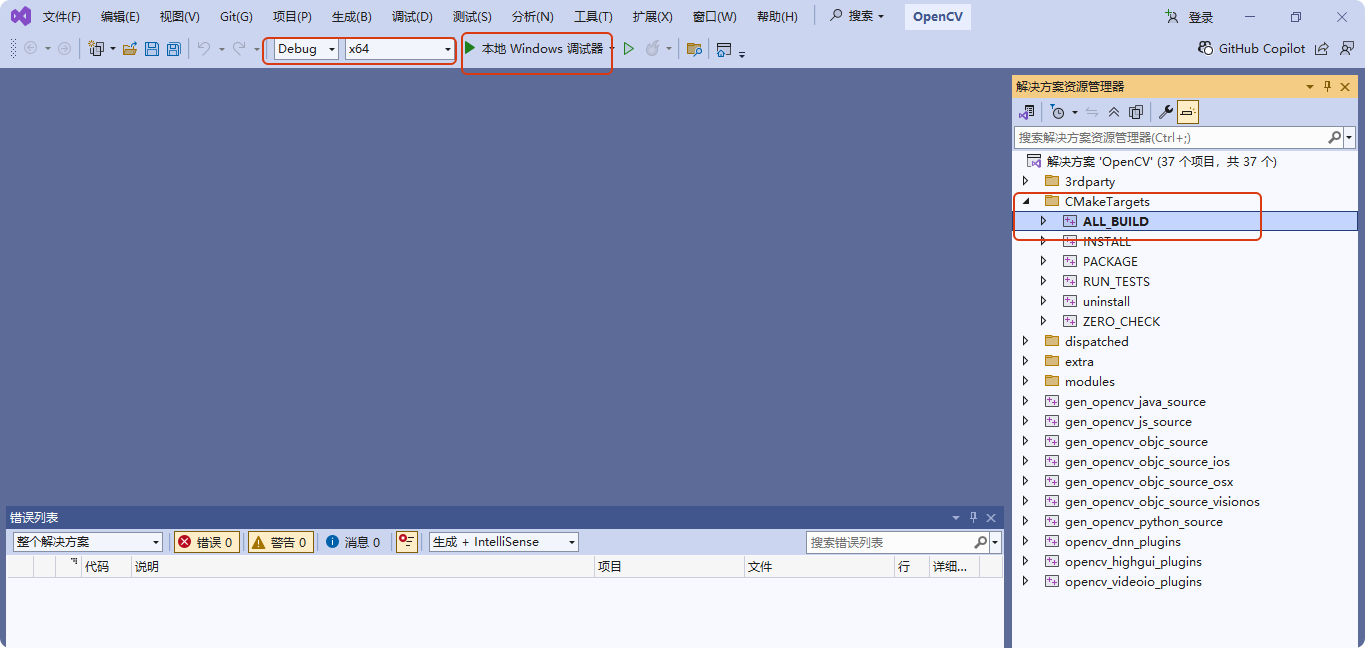Toggle the 警告 0 warnings filter
This screenshot has height=648, width=1365.
(x=281, y=542)
